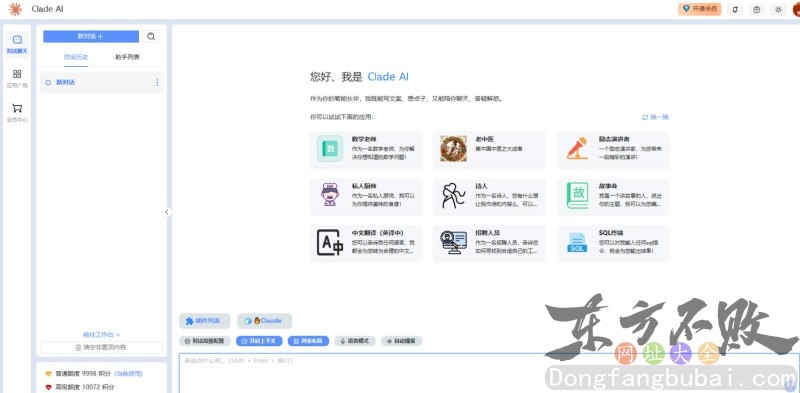Open the SQL终端 document app icon
The height and width of the screenshot is (393, 800).
578,242
